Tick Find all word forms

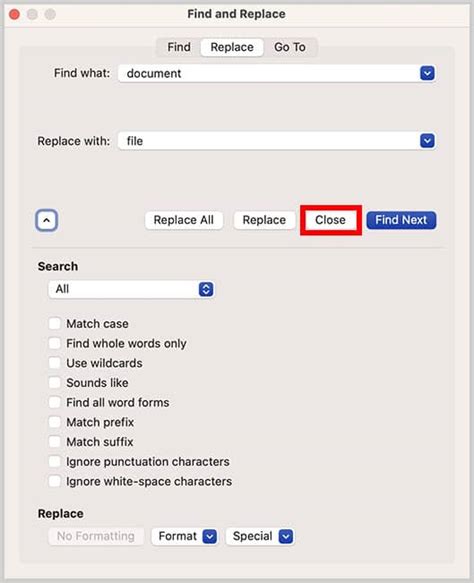[55, 402]
